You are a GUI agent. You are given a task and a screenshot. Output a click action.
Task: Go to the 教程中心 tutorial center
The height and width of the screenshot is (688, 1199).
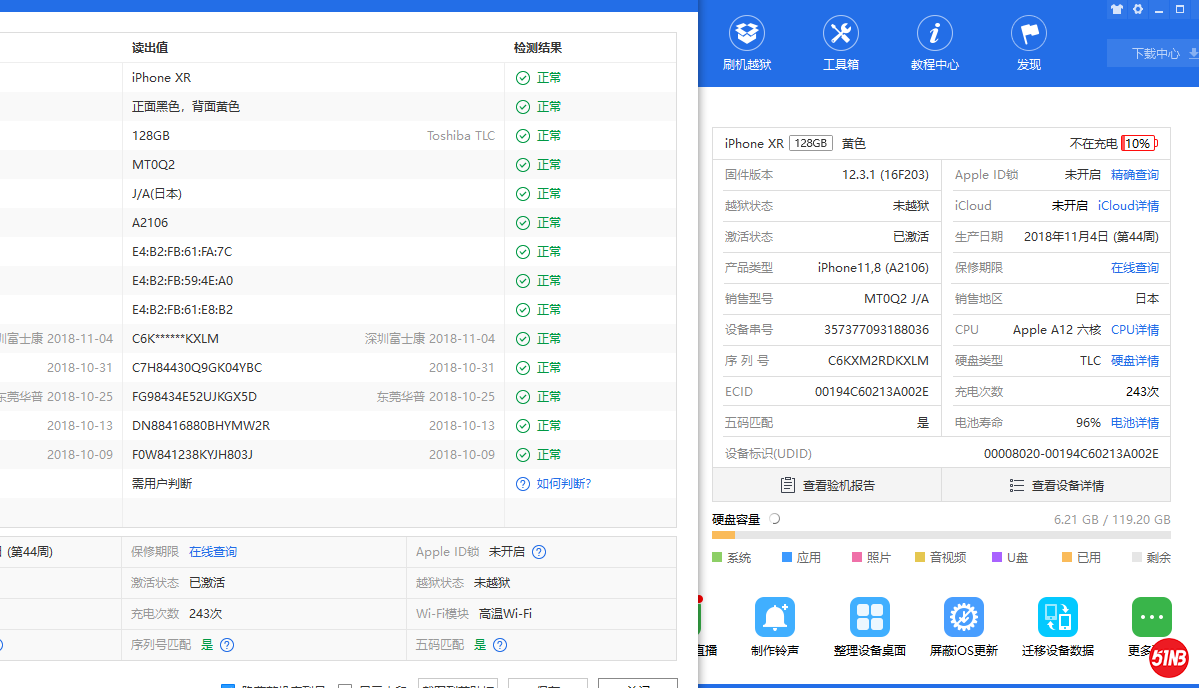[934, 43]
